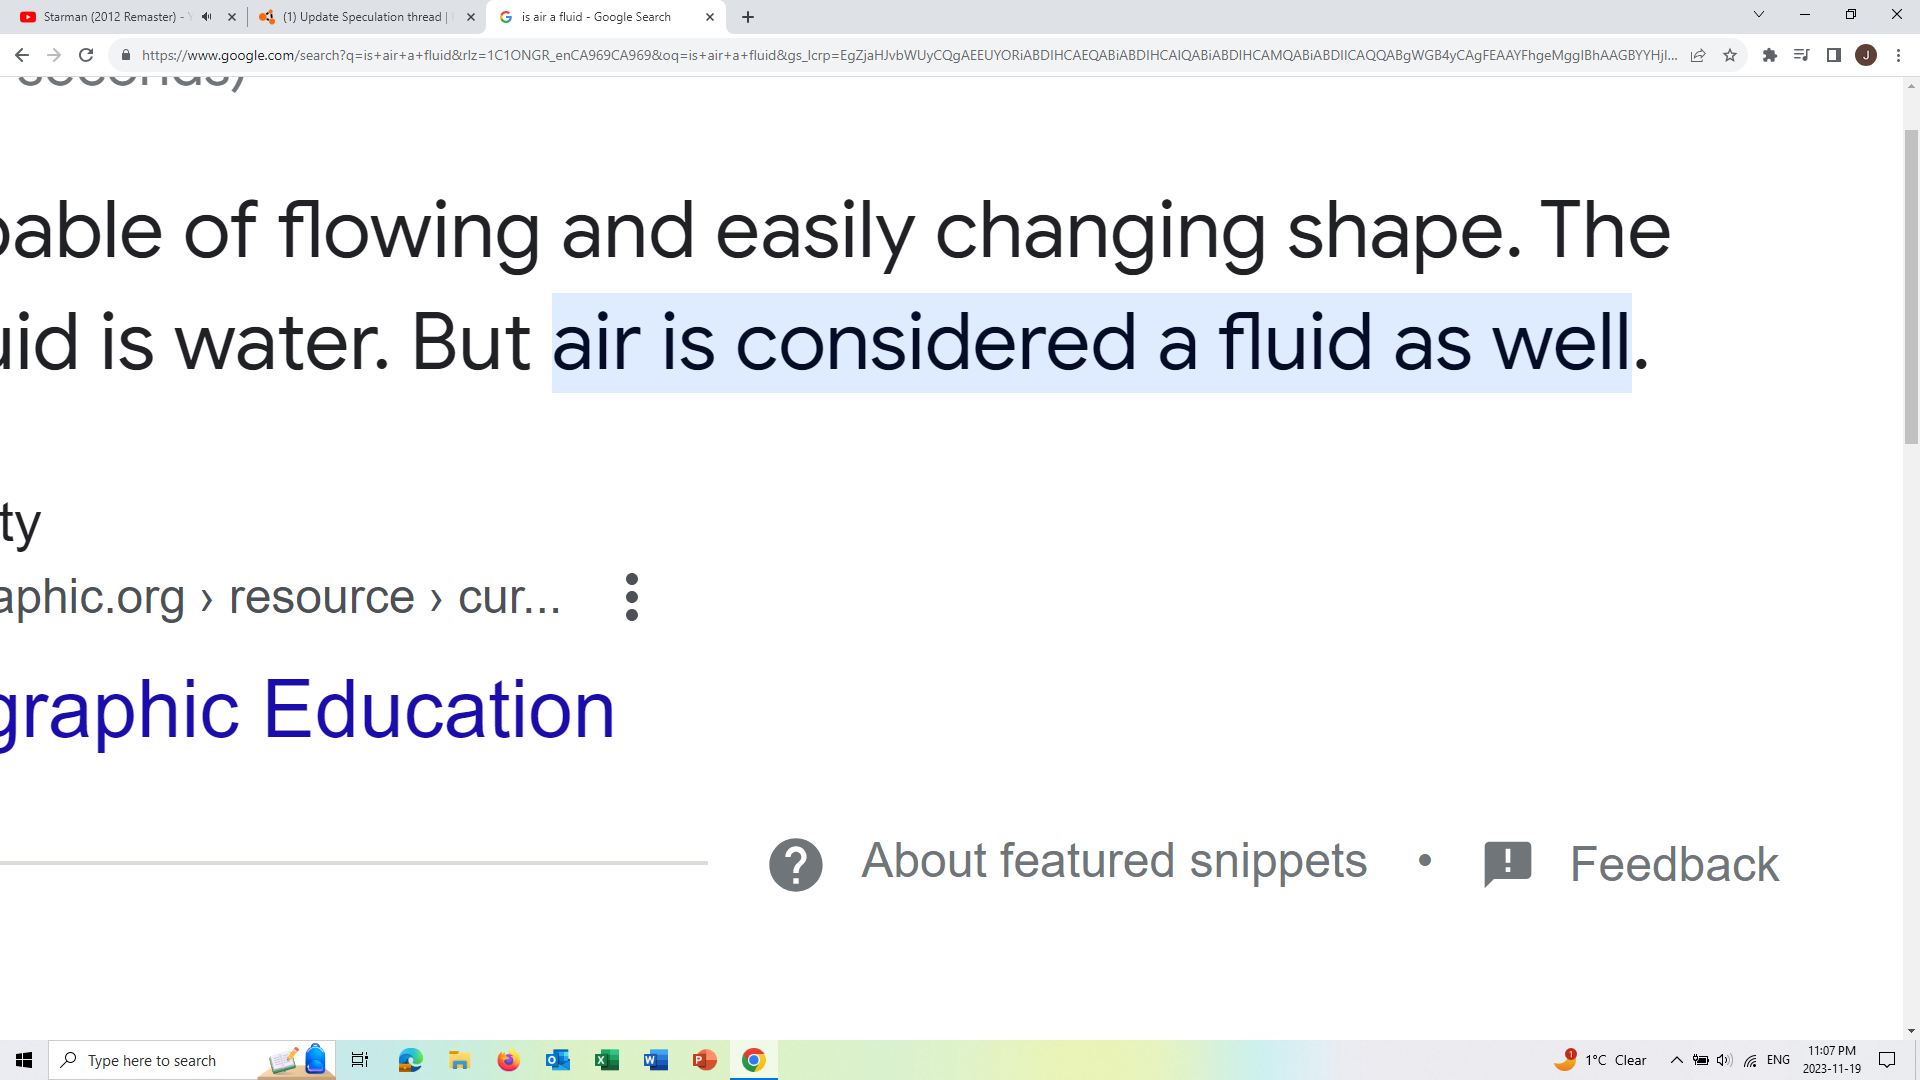Click the share this page icon
The height and width of the screenshot is (1080, 1920).
(1698, 55)
